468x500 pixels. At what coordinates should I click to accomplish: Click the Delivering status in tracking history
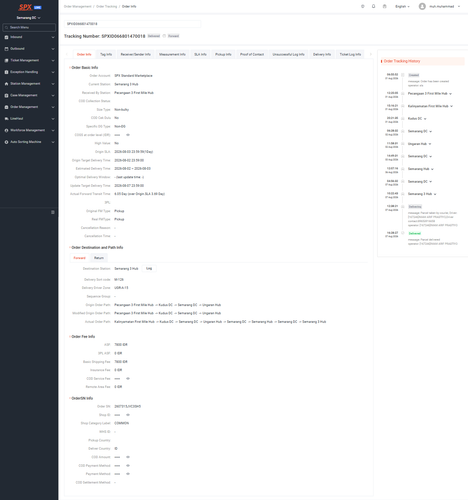[x=415, y=207]
